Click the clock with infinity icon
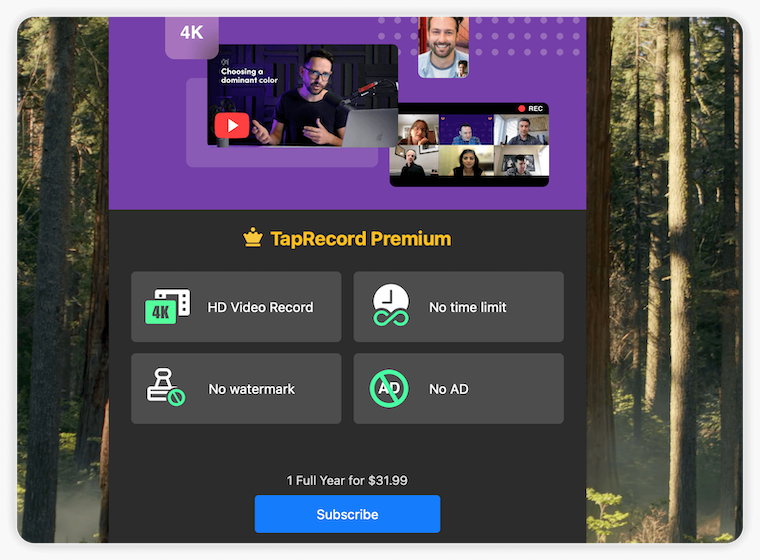The image size is (760, 560). point(390,306)
